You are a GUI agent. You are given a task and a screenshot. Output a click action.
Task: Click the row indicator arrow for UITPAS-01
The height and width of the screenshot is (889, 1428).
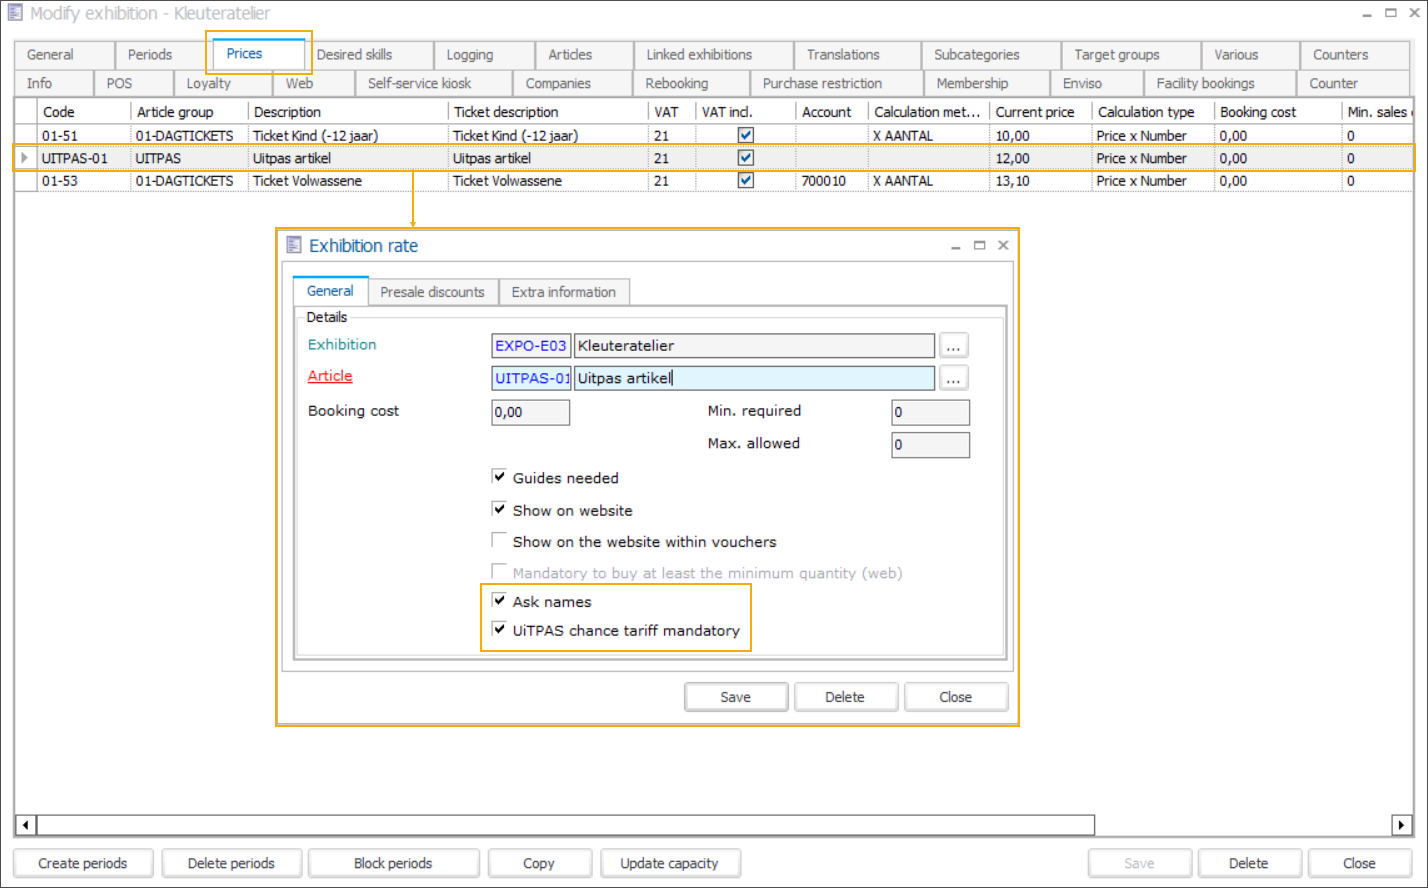click(25, 158)
